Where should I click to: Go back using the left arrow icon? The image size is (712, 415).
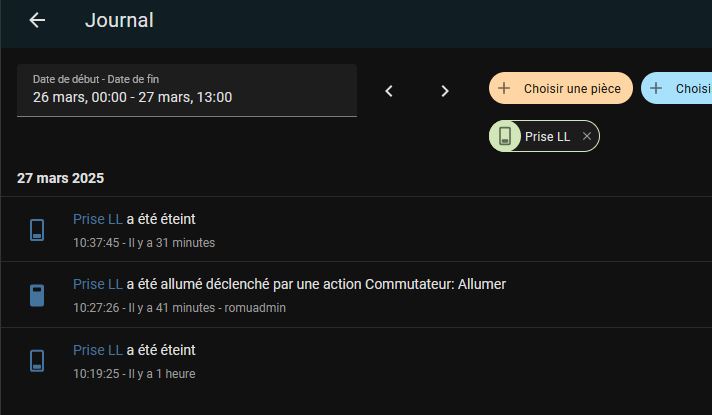click(x=37, y=20)
